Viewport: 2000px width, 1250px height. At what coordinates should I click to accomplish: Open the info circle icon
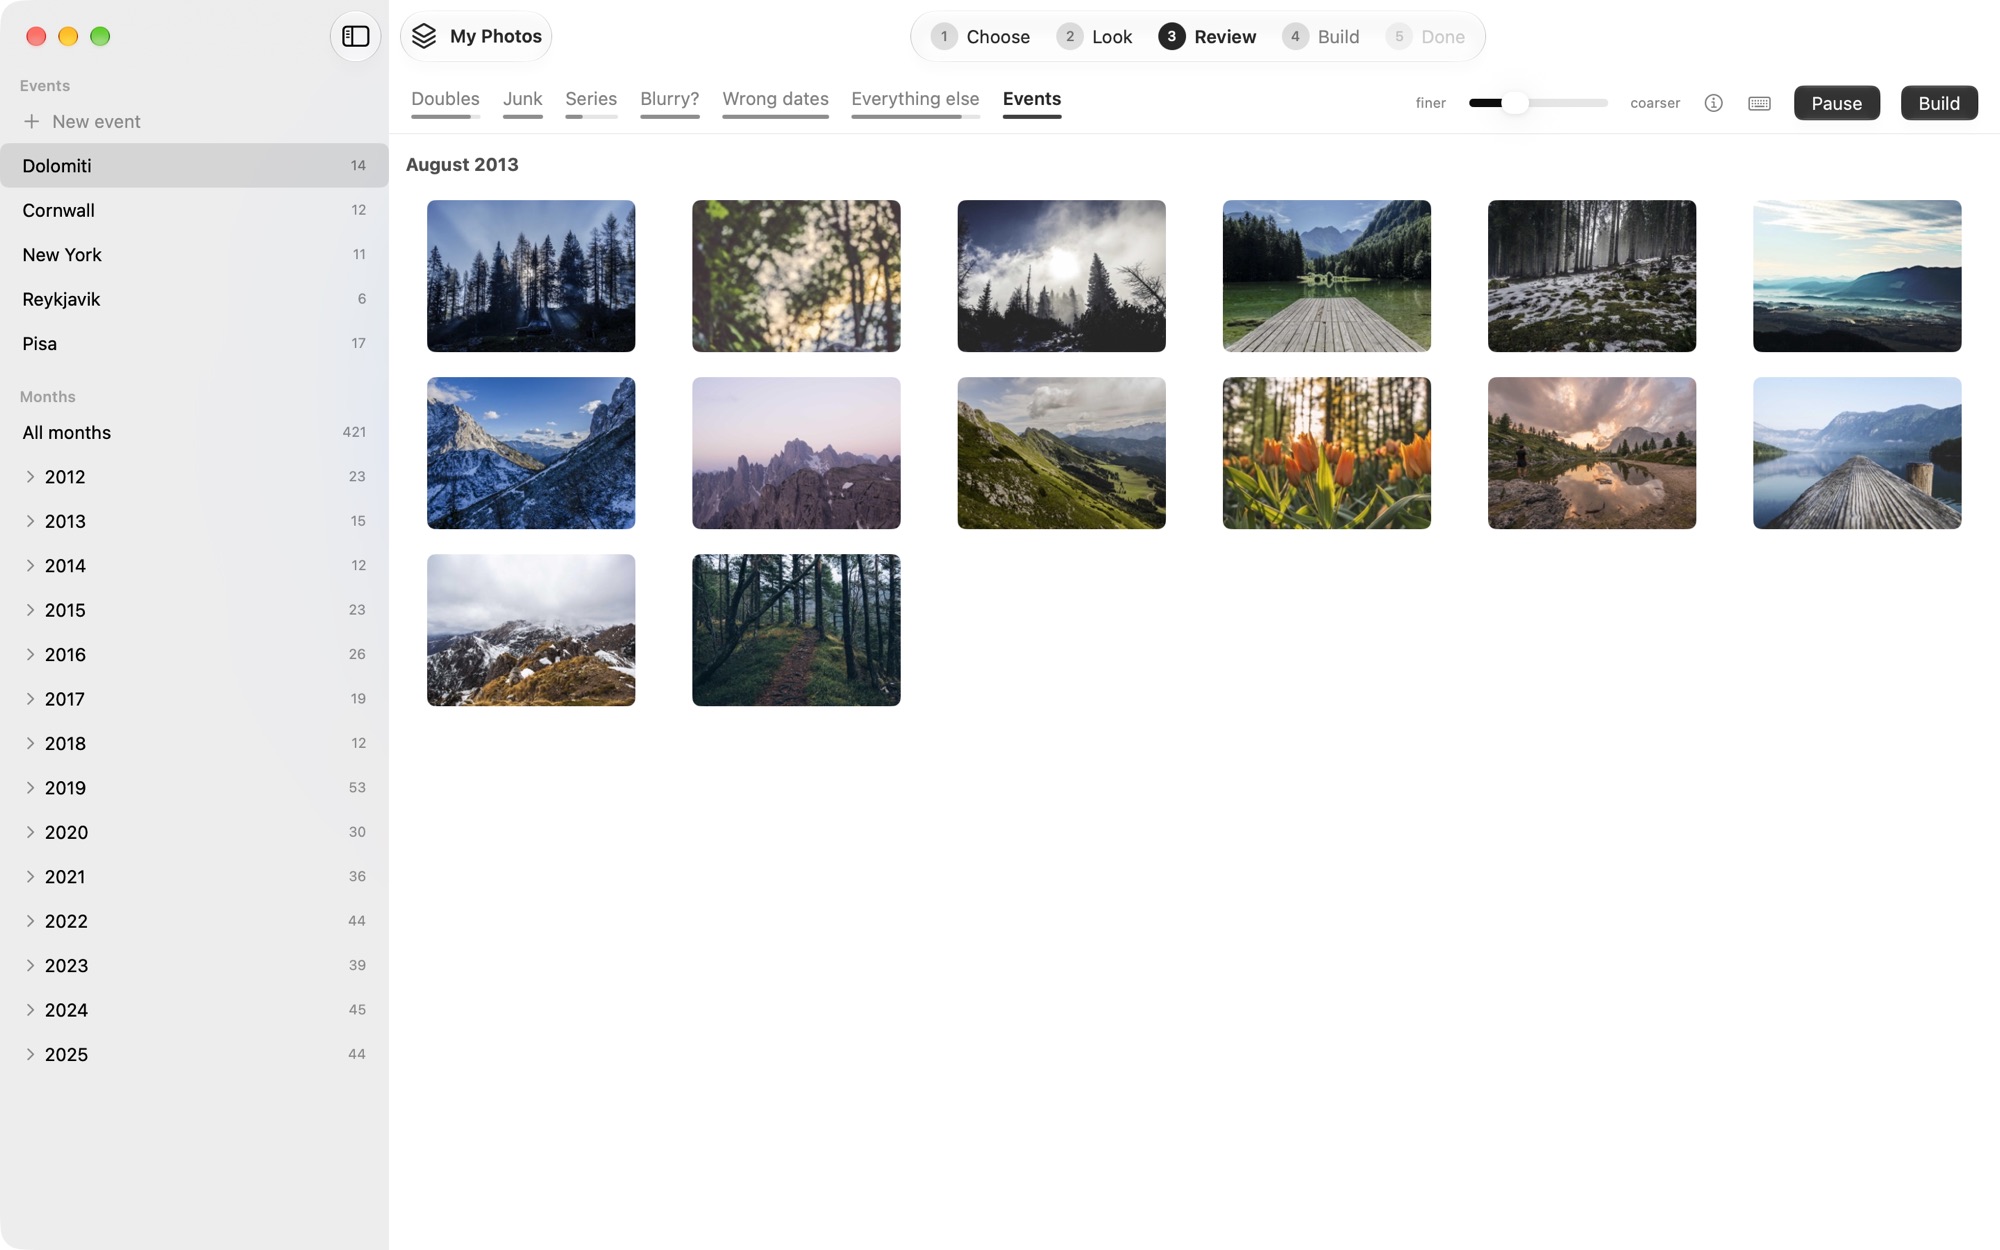coord(1713,103)
